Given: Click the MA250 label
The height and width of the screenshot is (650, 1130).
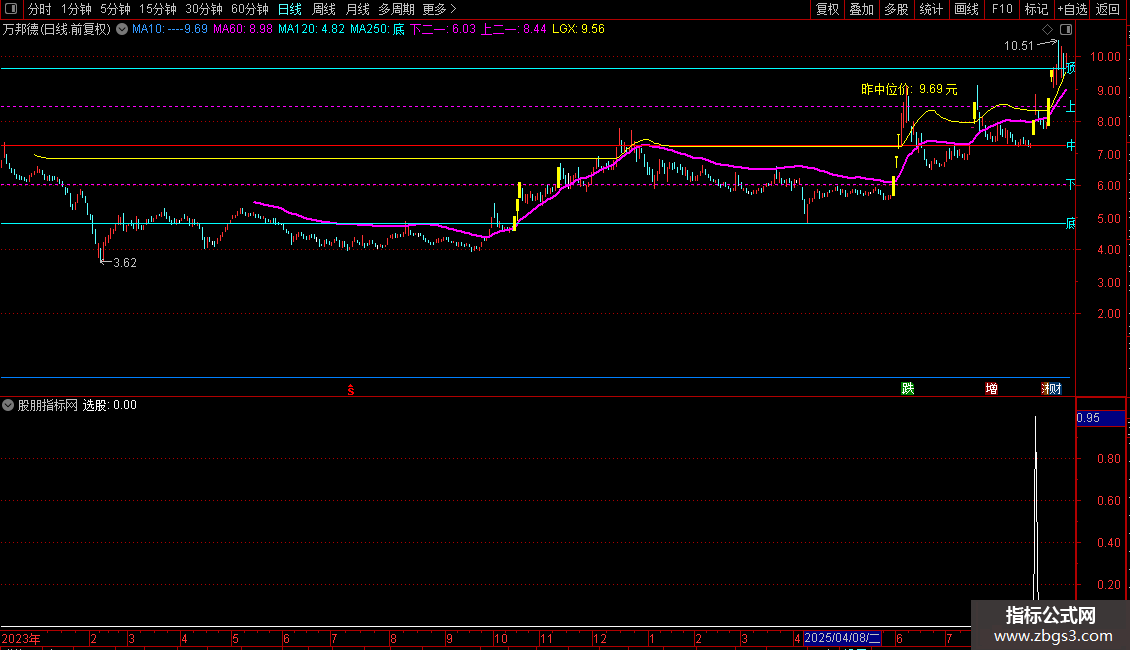Looking at the screenshot, I should click(378, 29).
